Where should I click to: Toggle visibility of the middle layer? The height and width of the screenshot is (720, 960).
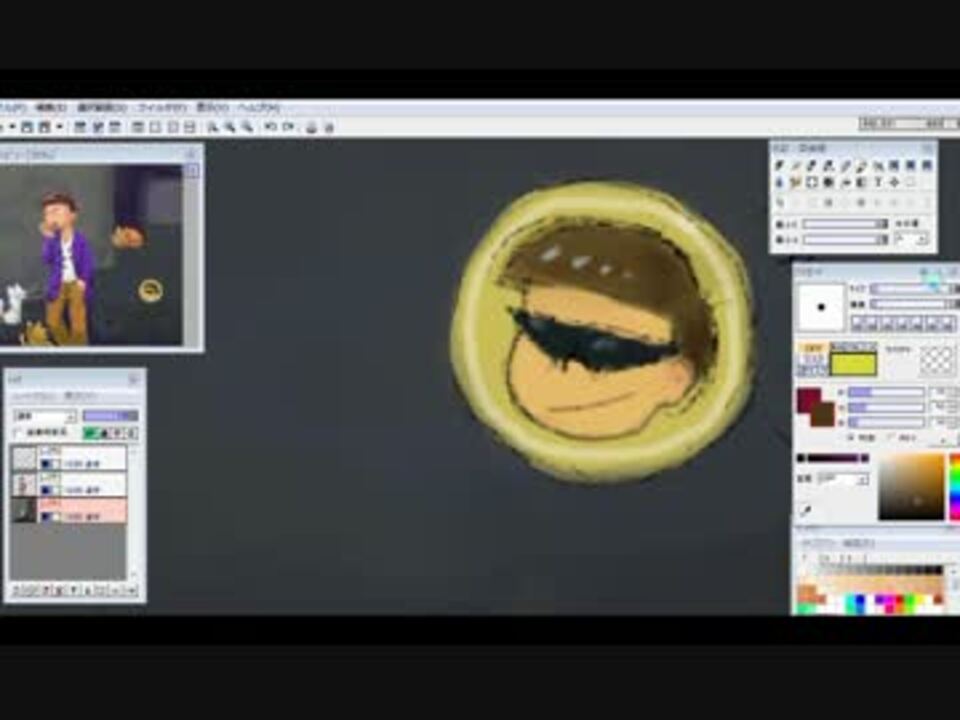pos(45,491)
